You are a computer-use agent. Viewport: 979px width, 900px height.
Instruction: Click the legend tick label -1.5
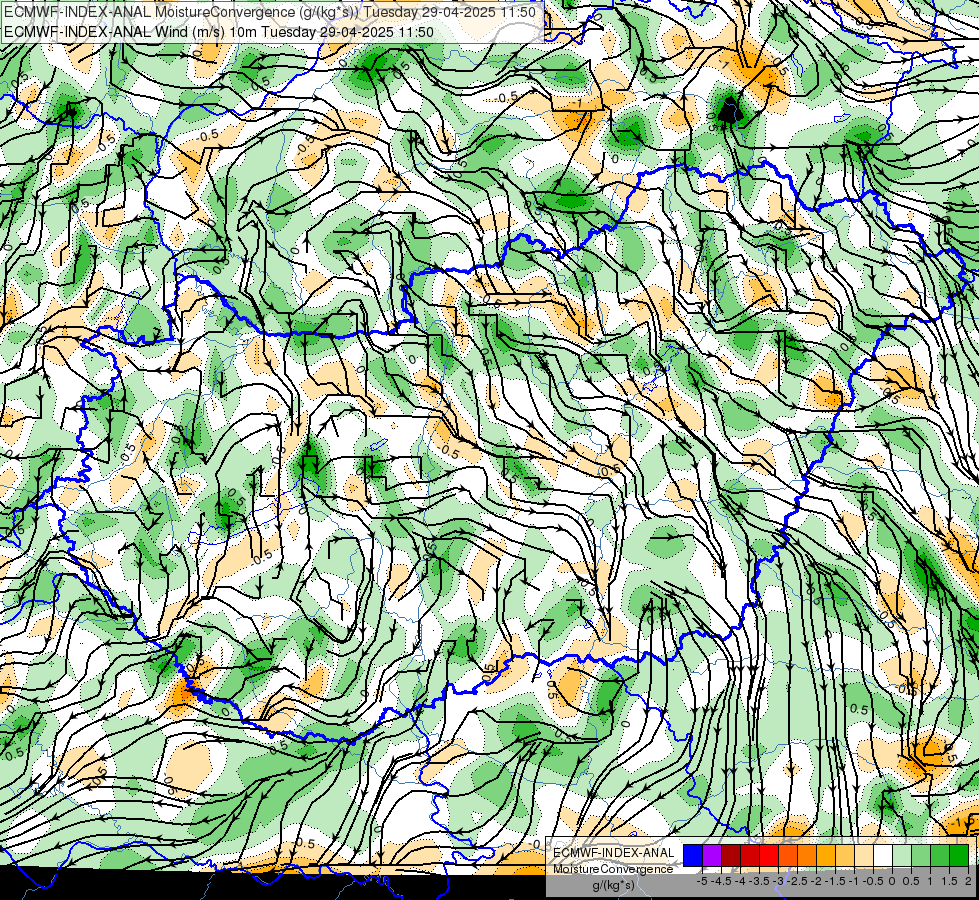pyautogui.click(x=835, y=881)
